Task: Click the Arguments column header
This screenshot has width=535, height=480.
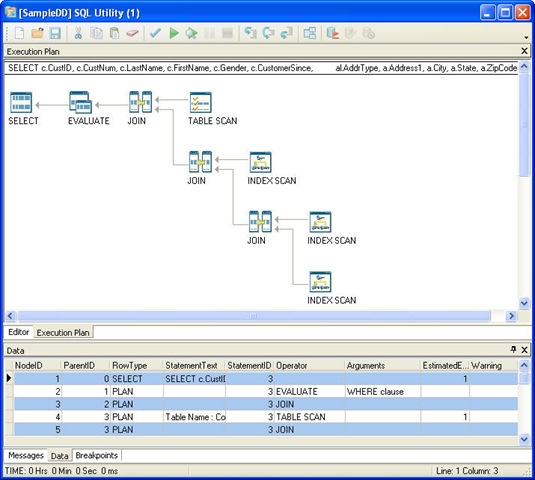Action: (x=383, y=365)
